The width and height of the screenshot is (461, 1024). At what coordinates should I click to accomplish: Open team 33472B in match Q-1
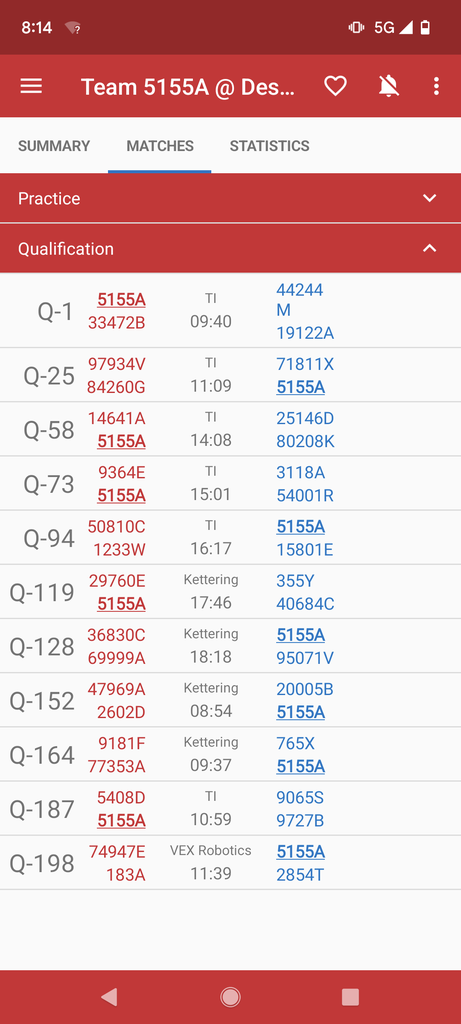117,323
